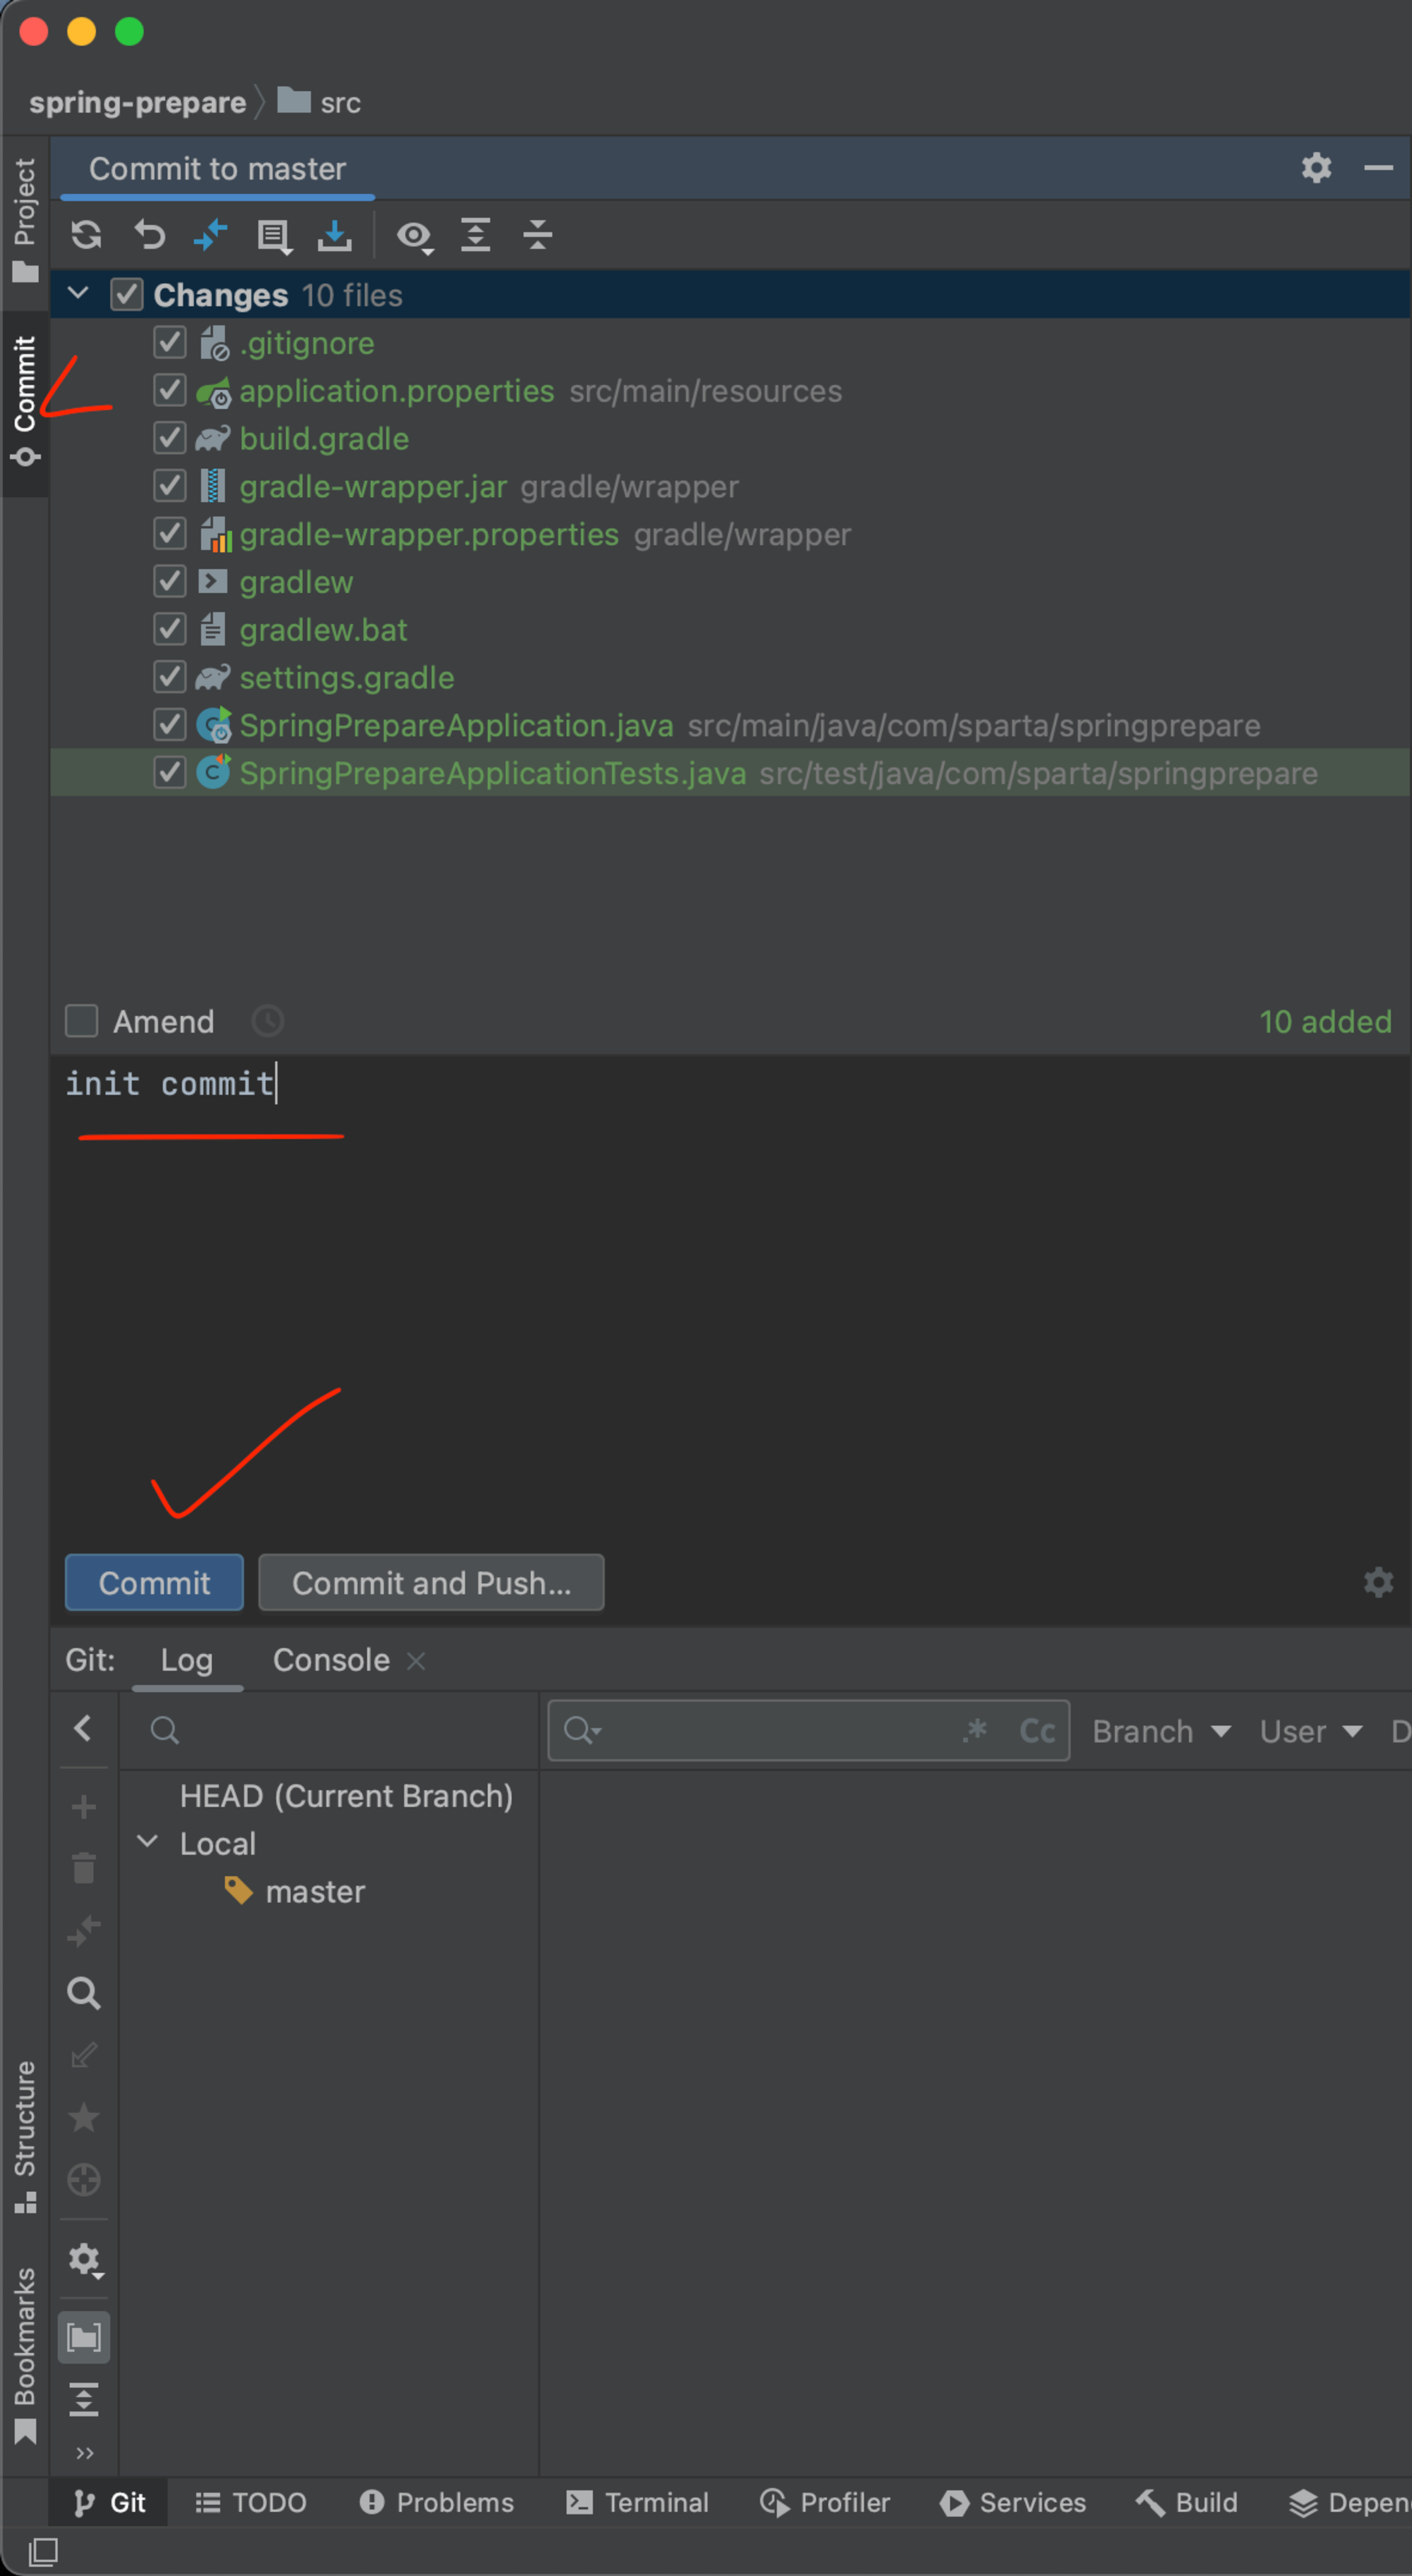Uncheck the .gitignore file checkbox
The image size is (1412, 2576).
pos(170,343)
